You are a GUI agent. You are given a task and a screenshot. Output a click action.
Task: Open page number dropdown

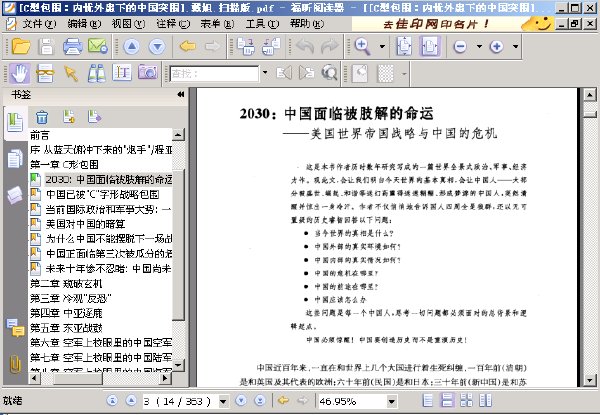tap(223, 401)
